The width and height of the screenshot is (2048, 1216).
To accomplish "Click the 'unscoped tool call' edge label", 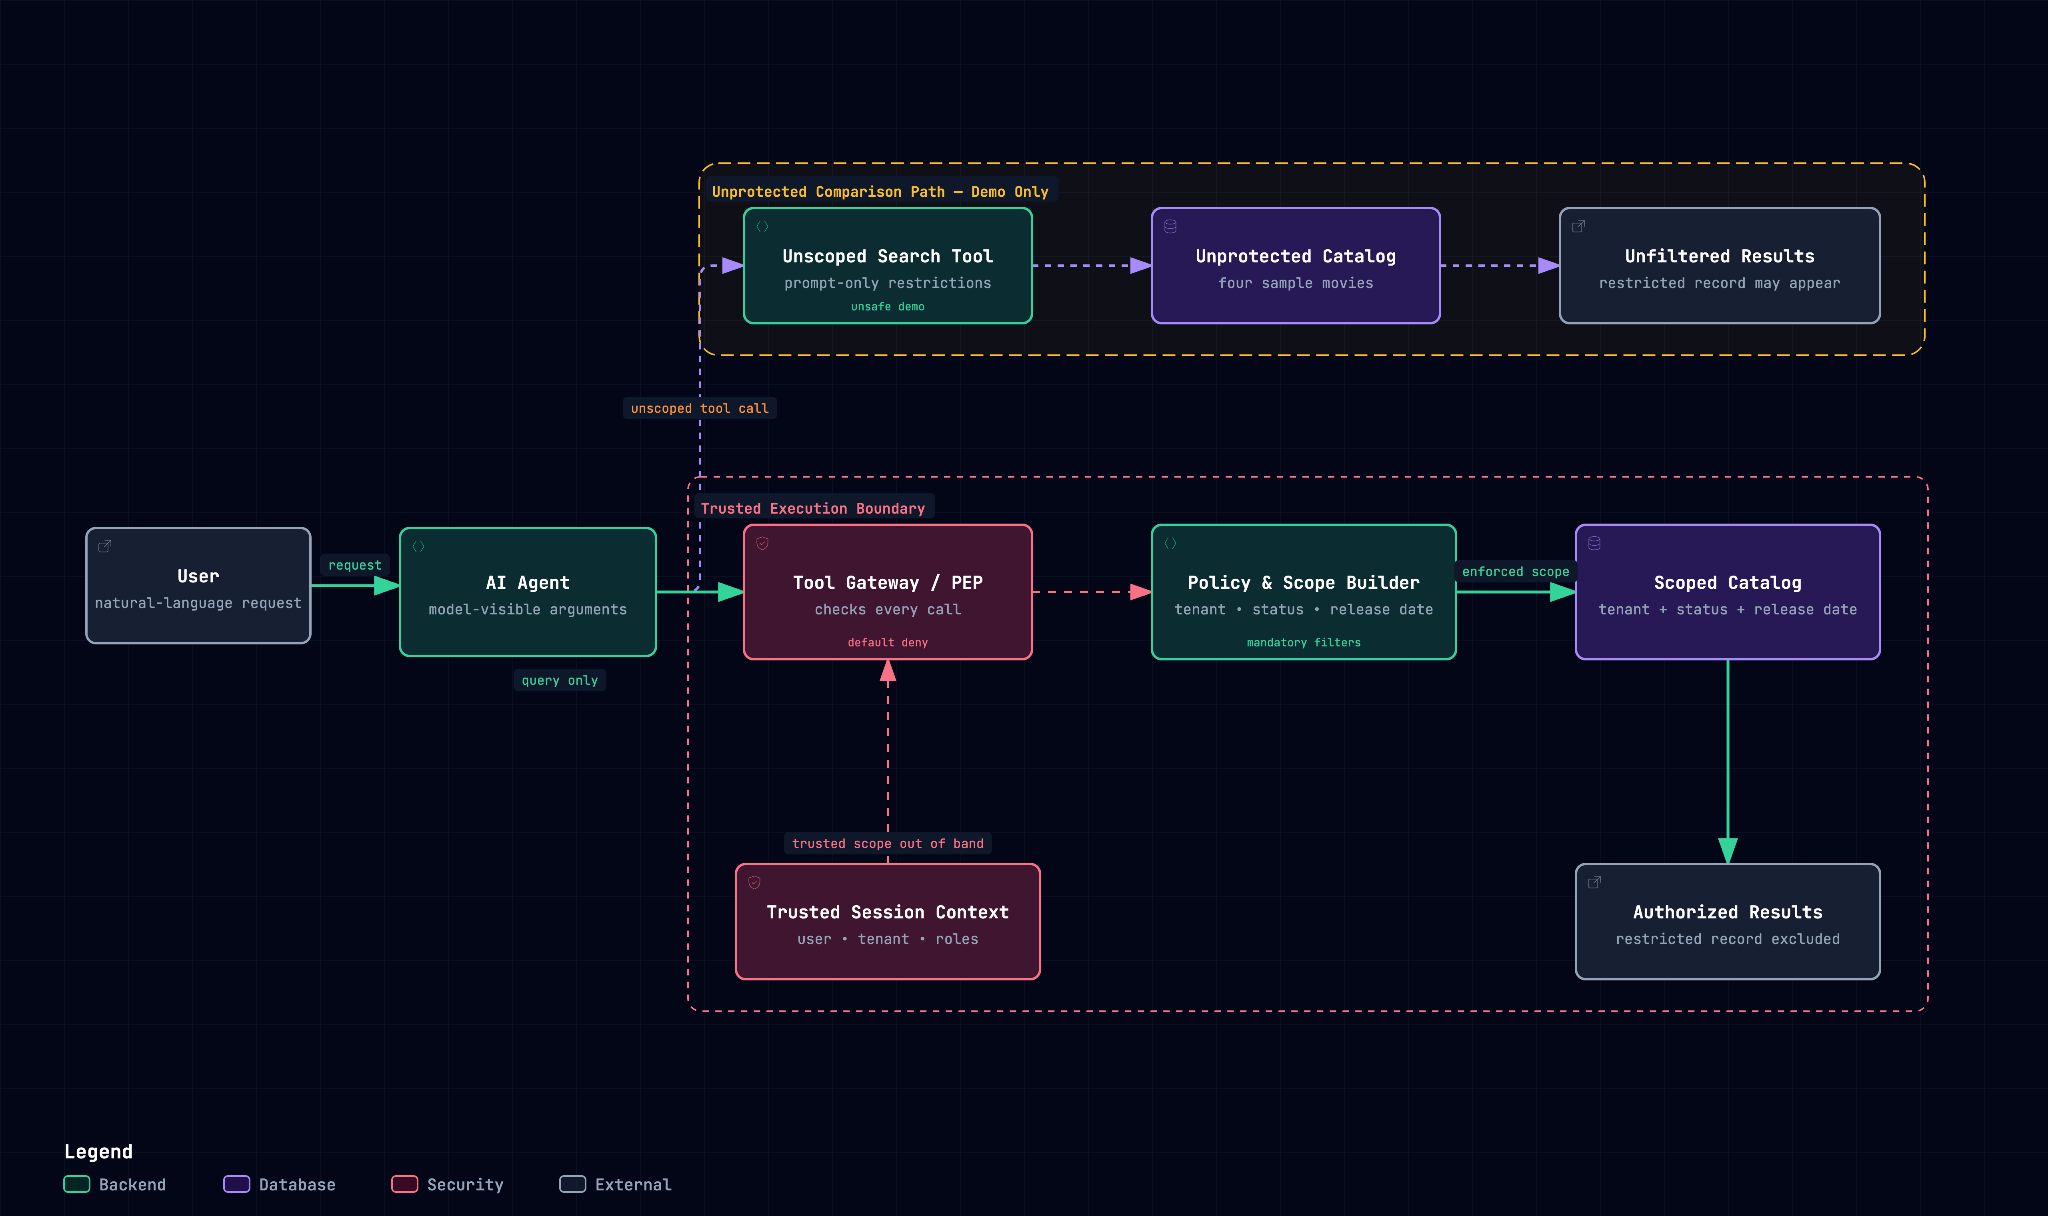I will 700,408.
